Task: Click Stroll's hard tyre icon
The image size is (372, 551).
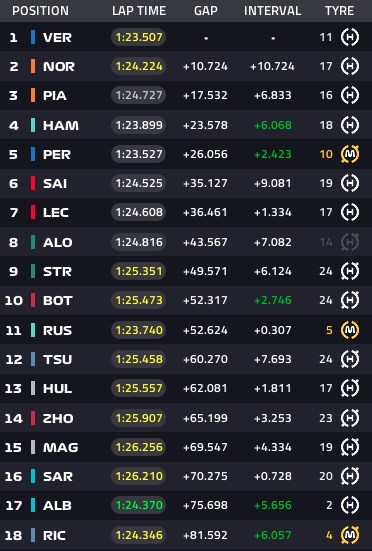Action: point(350,271)
